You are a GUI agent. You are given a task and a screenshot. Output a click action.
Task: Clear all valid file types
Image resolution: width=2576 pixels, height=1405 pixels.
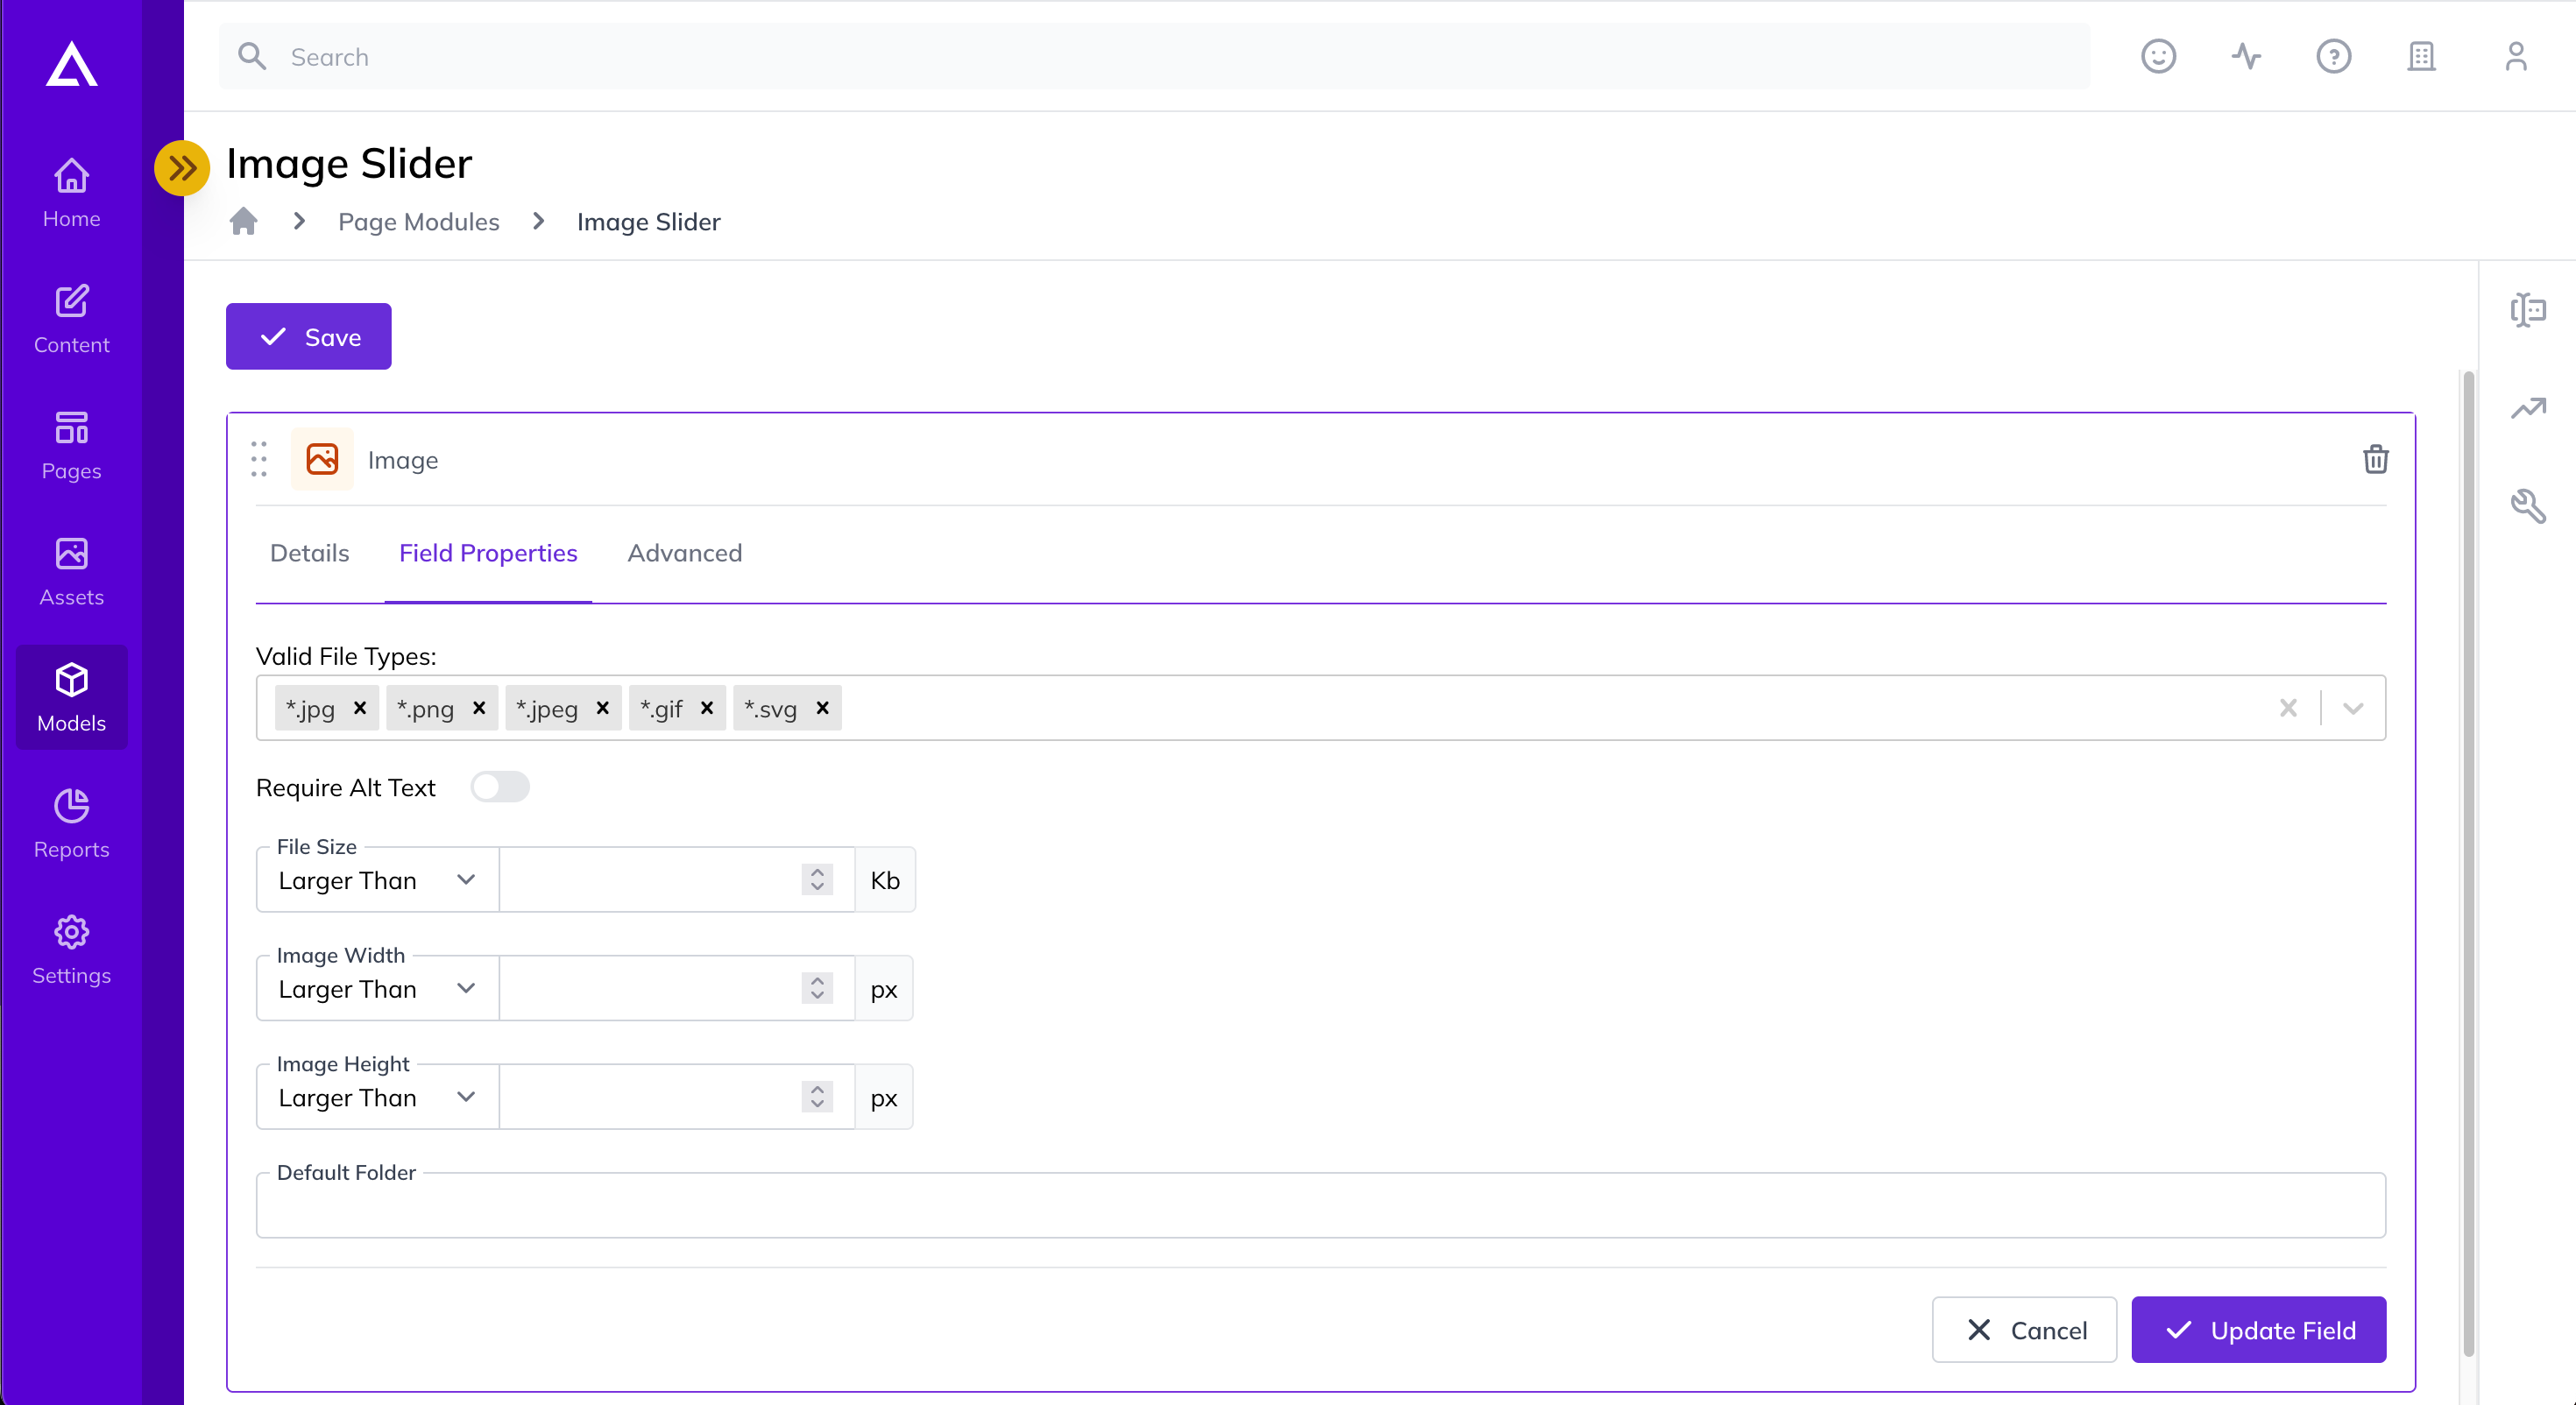(x=2287, y=708)
